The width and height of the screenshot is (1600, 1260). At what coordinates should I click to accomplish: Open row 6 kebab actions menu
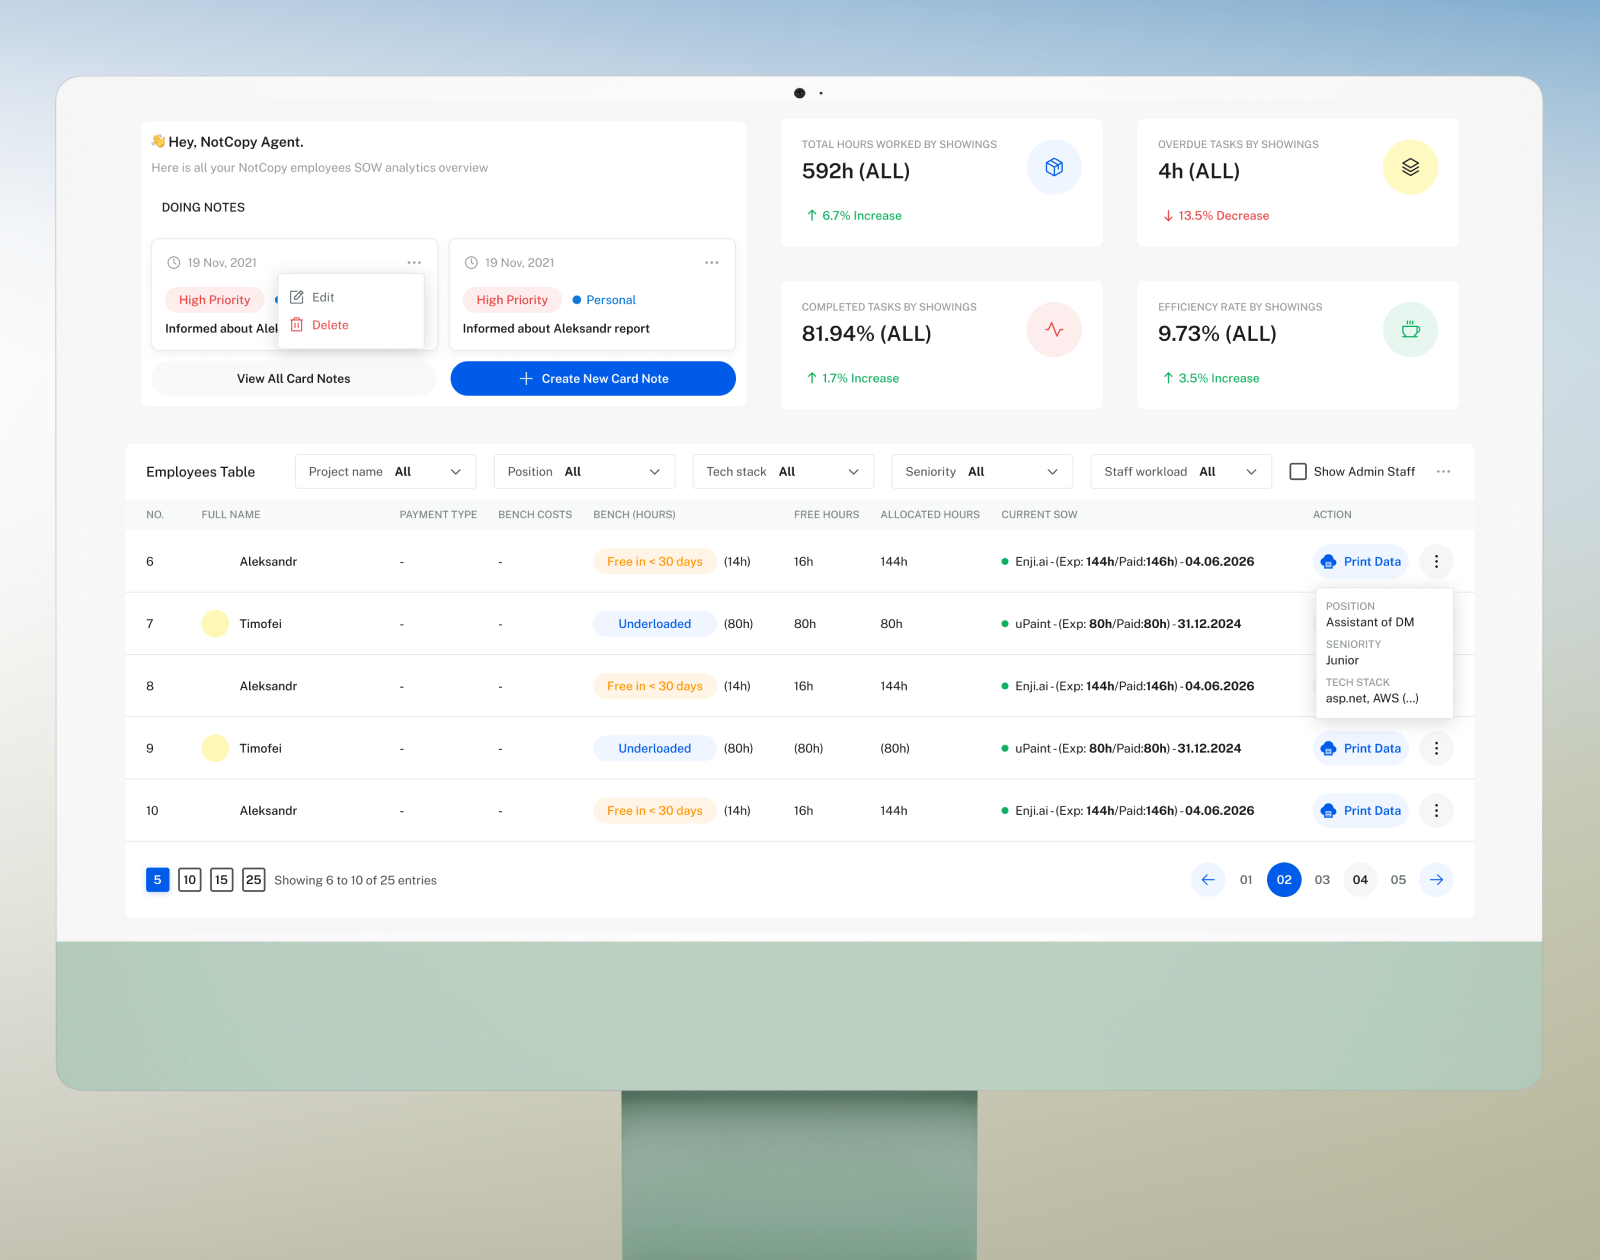1436,562
